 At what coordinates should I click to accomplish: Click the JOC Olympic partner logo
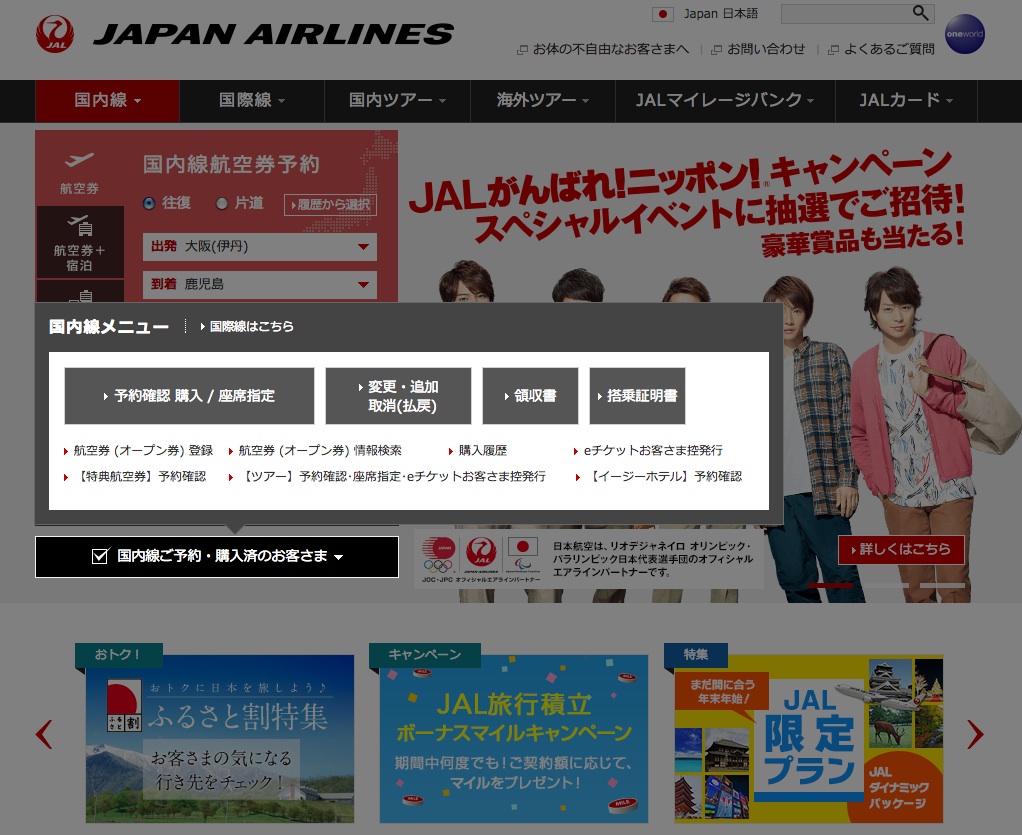[438, 555]
